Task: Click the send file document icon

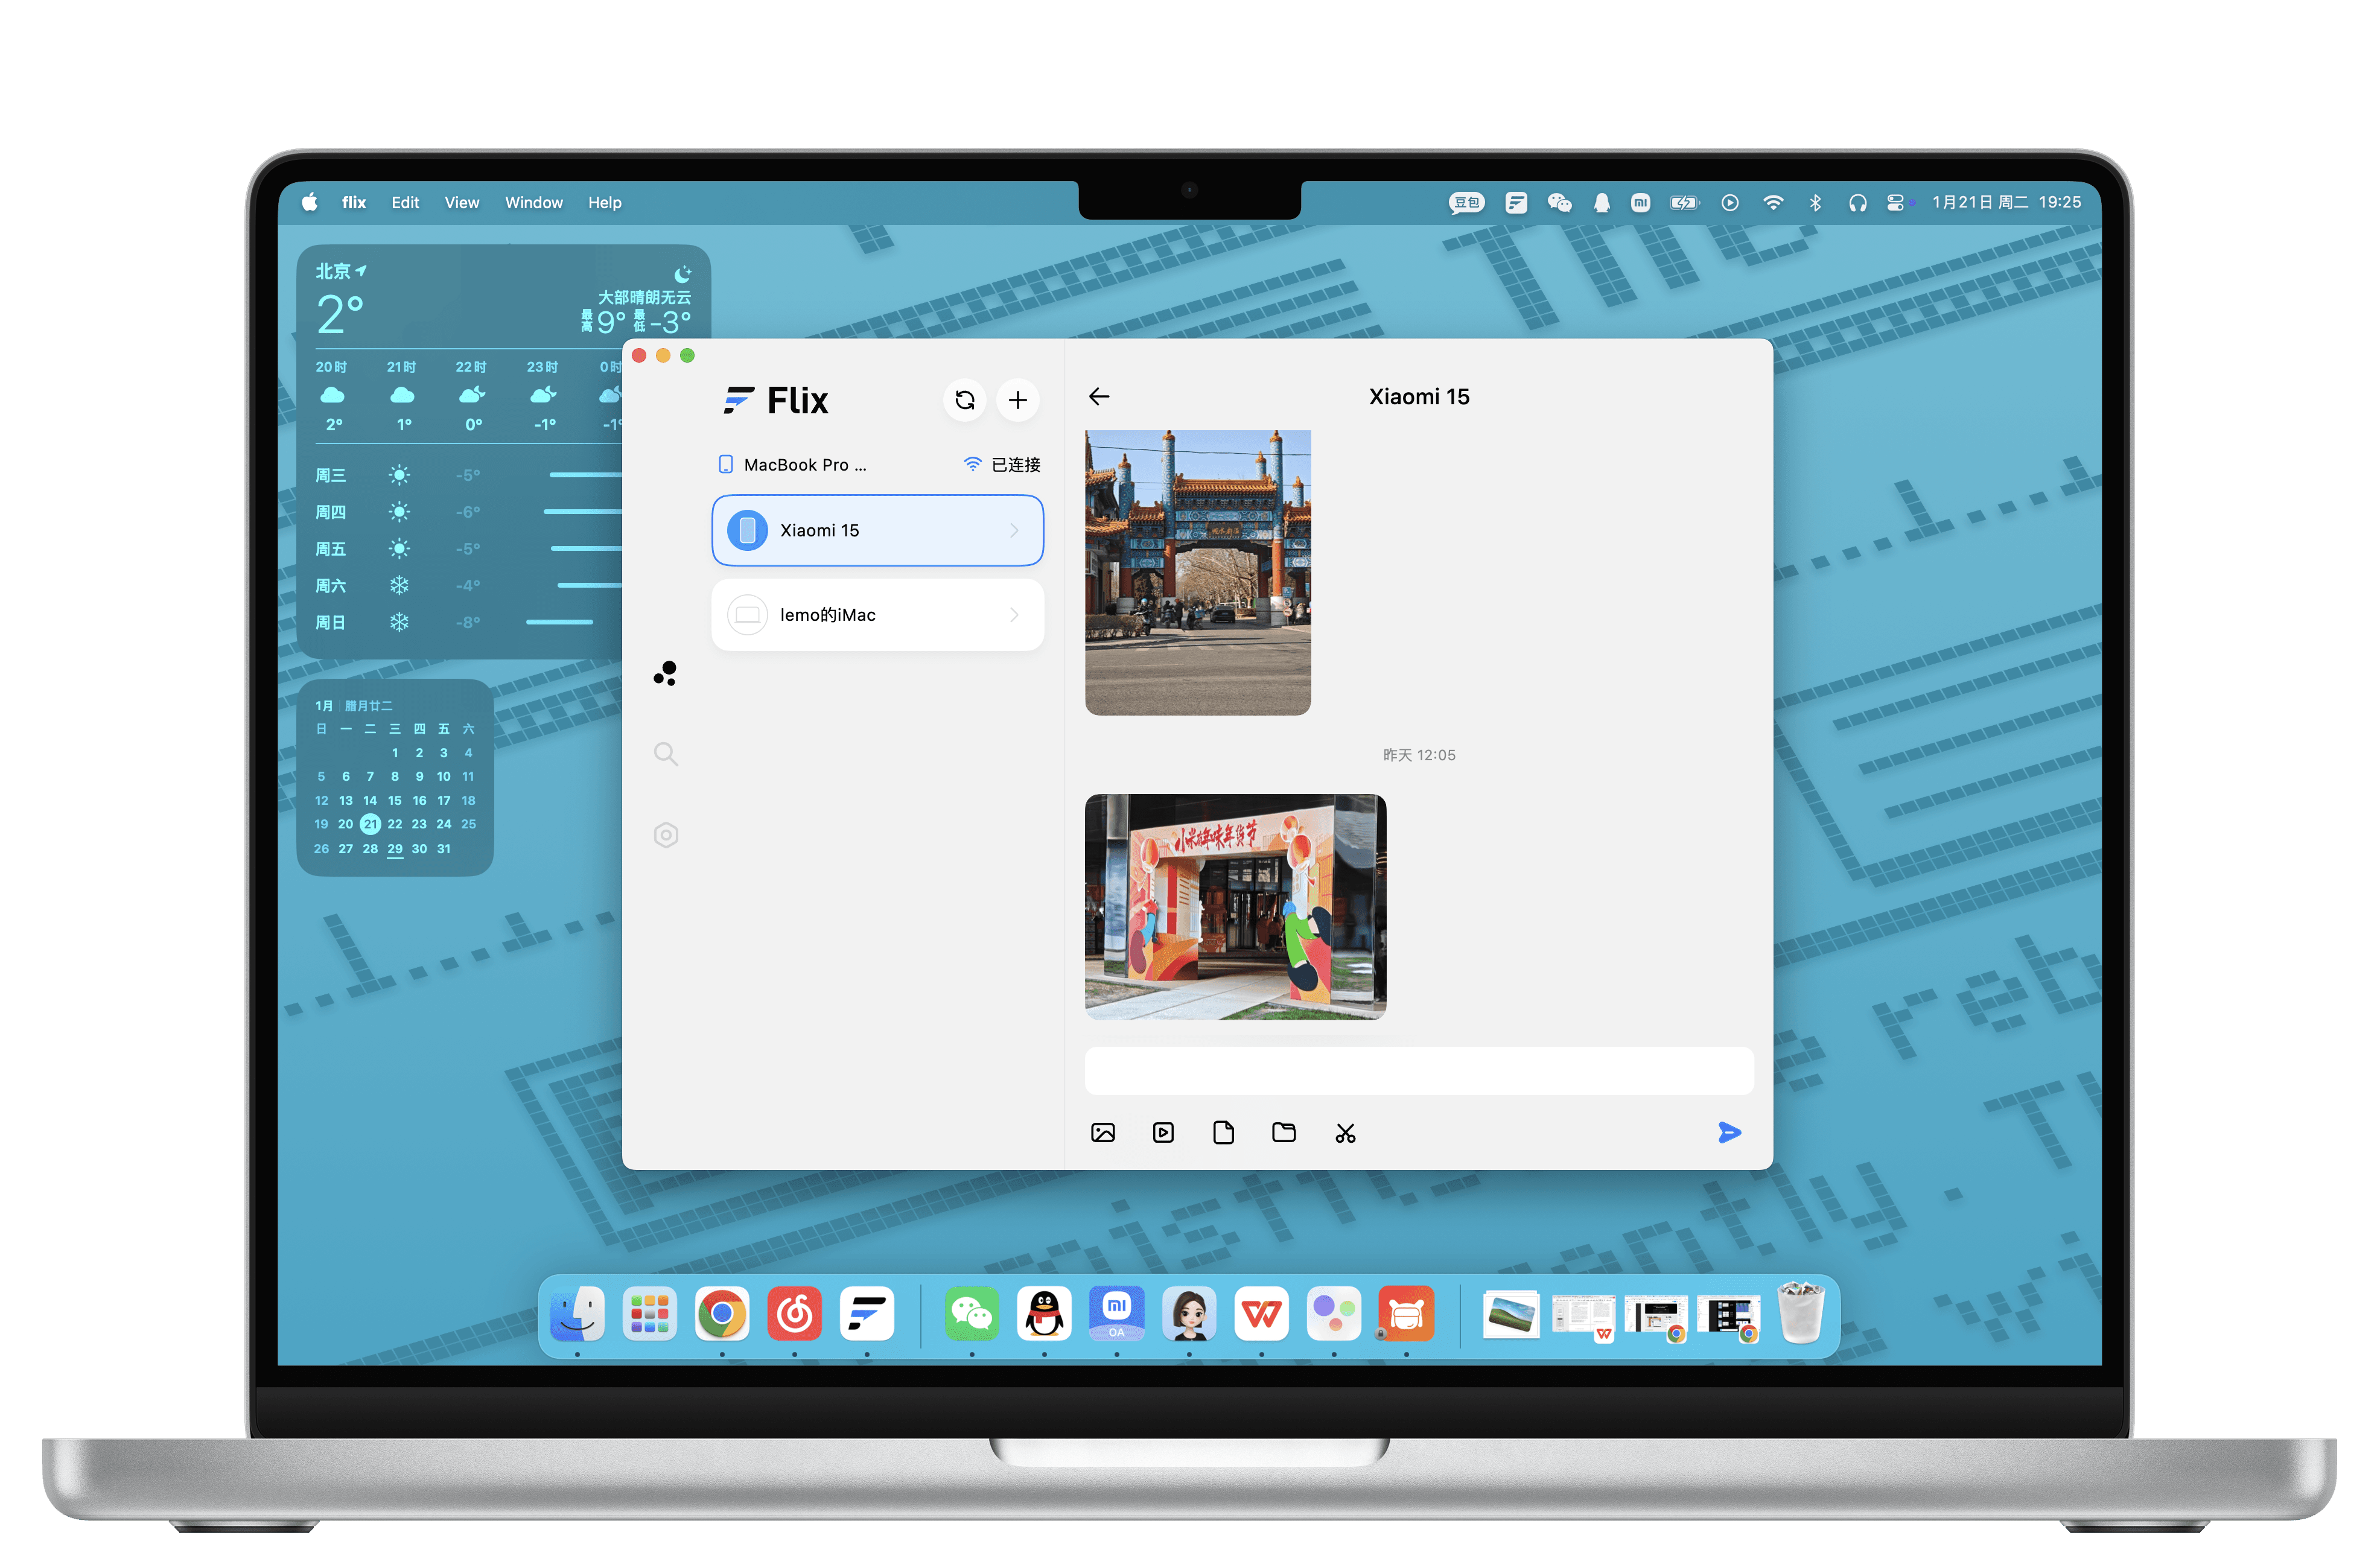Action: click(1223, 1132)
